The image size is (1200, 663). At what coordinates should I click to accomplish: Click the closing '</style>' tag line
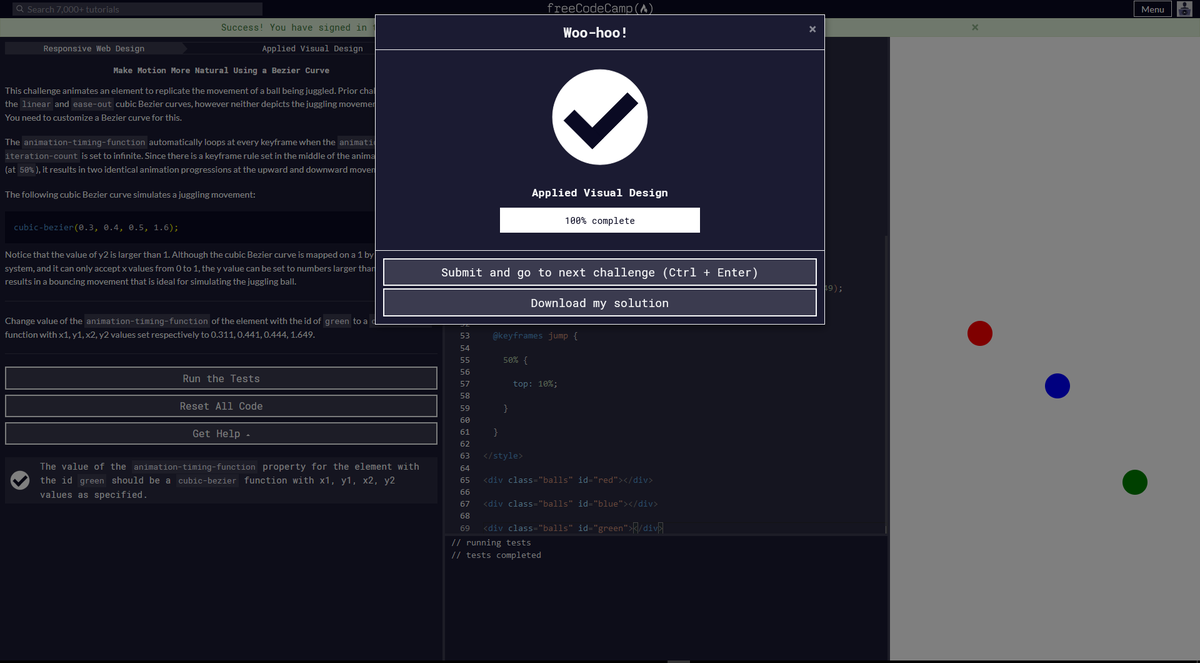(x=503, y=456)
